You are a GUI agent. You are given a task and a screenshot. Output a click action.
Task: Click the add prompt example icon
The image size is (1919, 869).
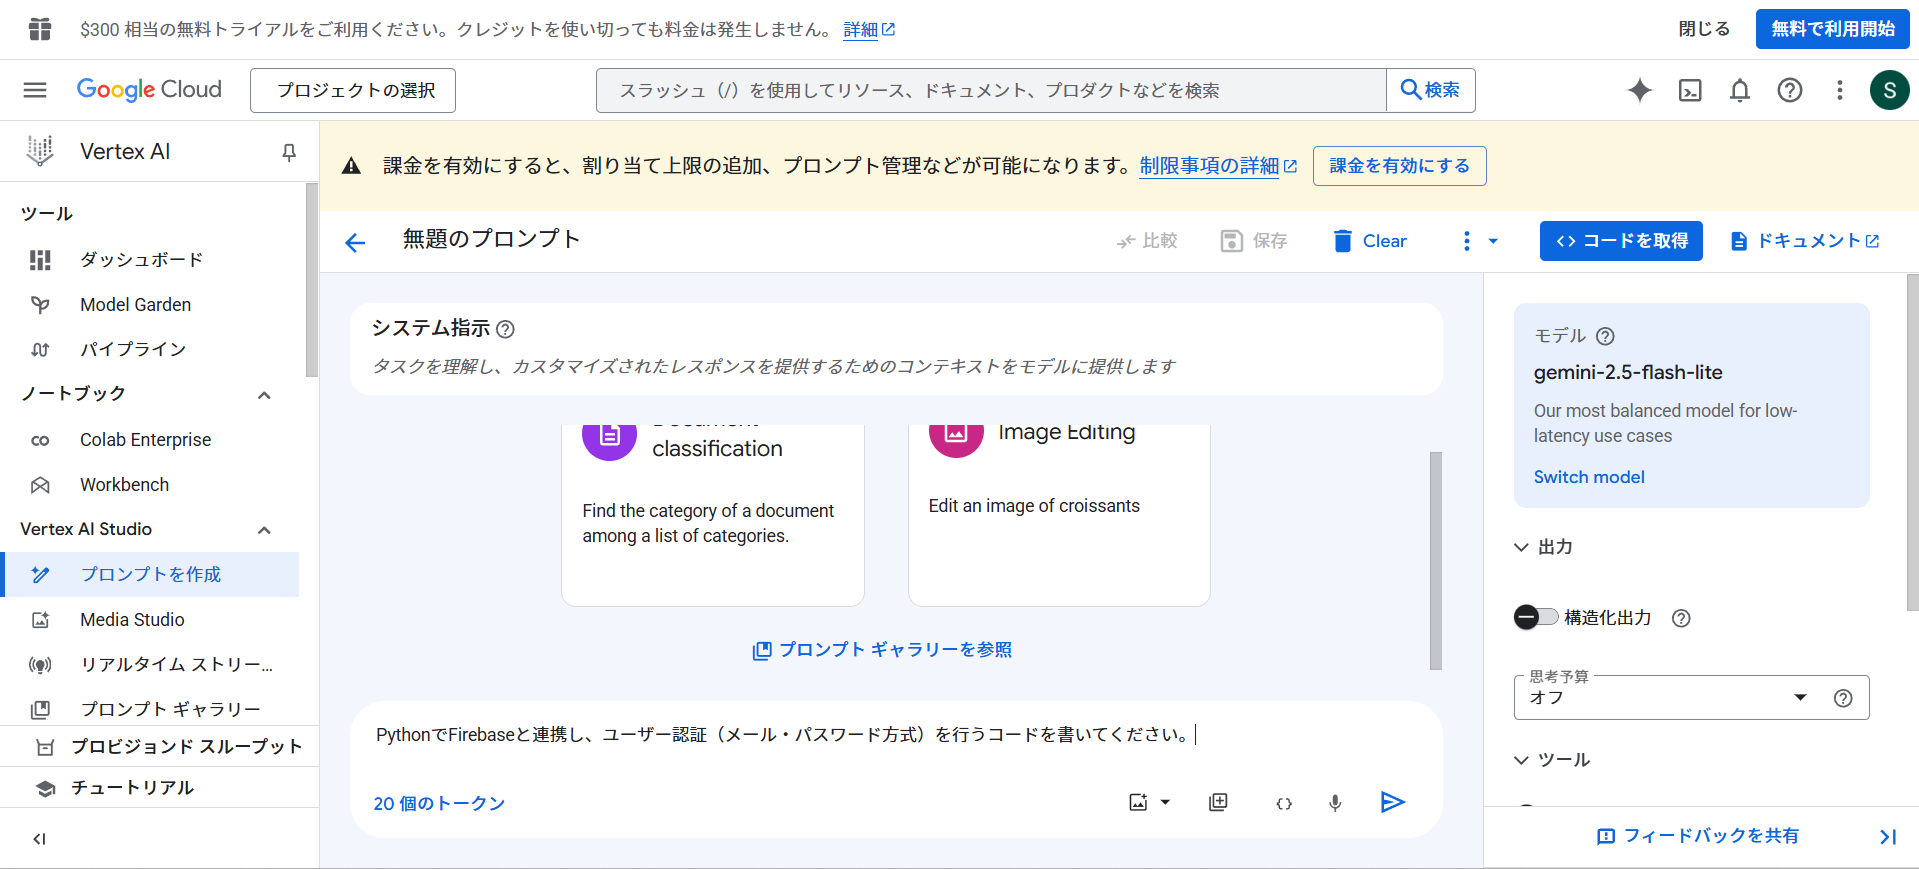click(1218, 802)
